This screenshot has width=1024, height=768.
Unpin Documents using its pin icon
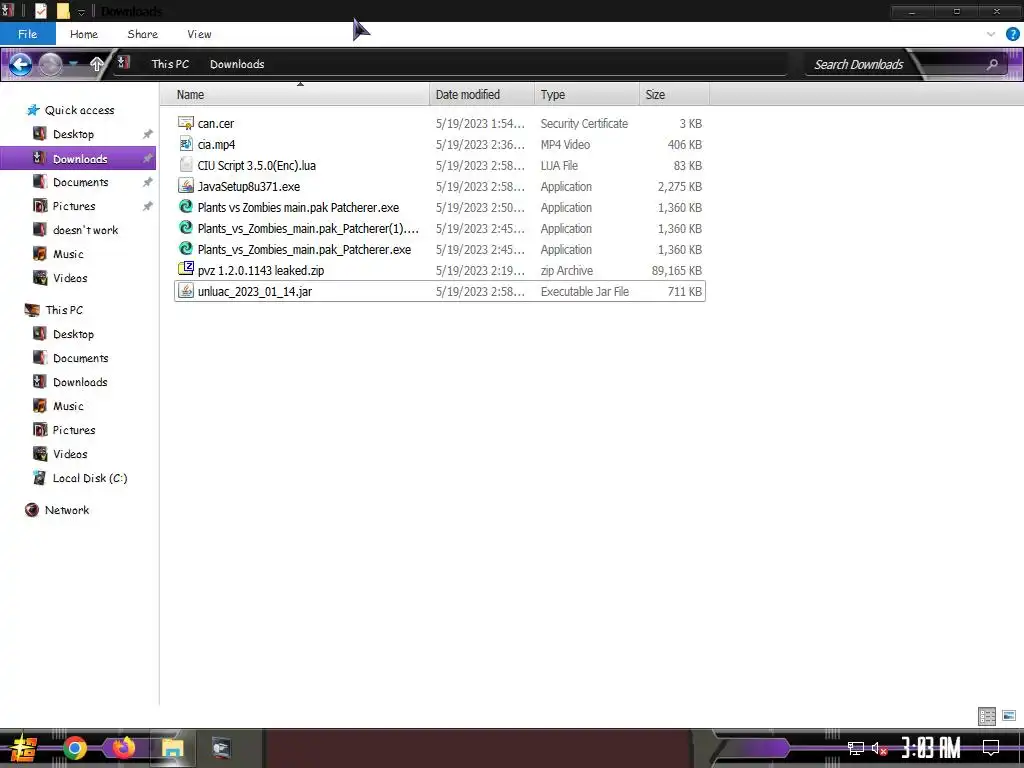tap(148, 182)
